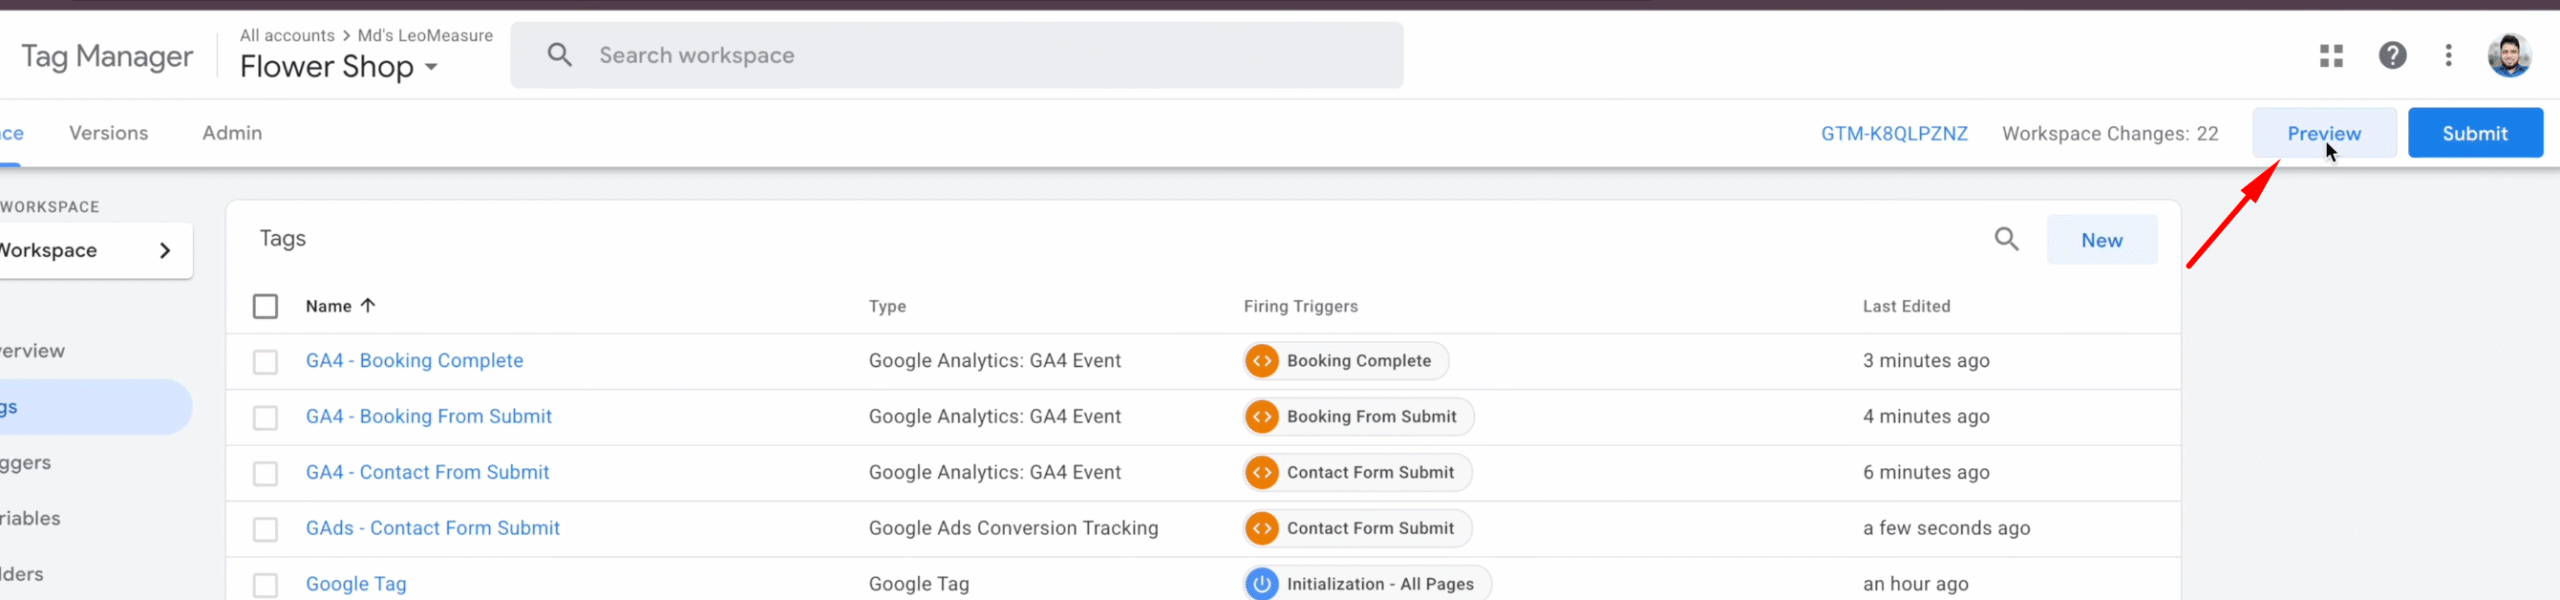
Task: Toggle the select all tags checkbox
Action: pyautogui.click(x=265, y=306)
